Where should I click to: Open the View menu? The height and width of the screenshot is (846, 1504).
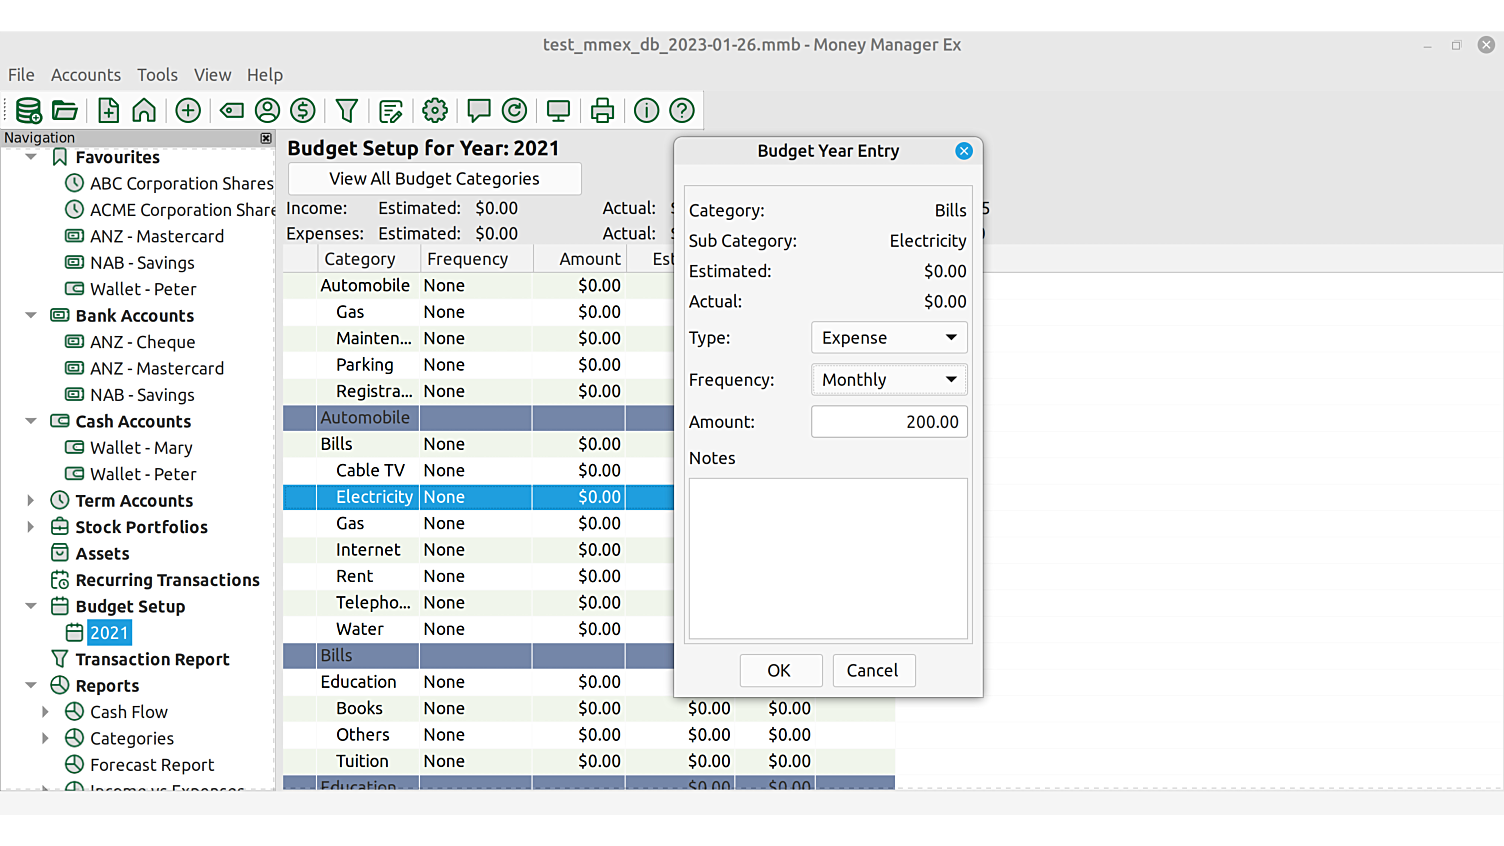pyautogui.click(x=212, y=75)
